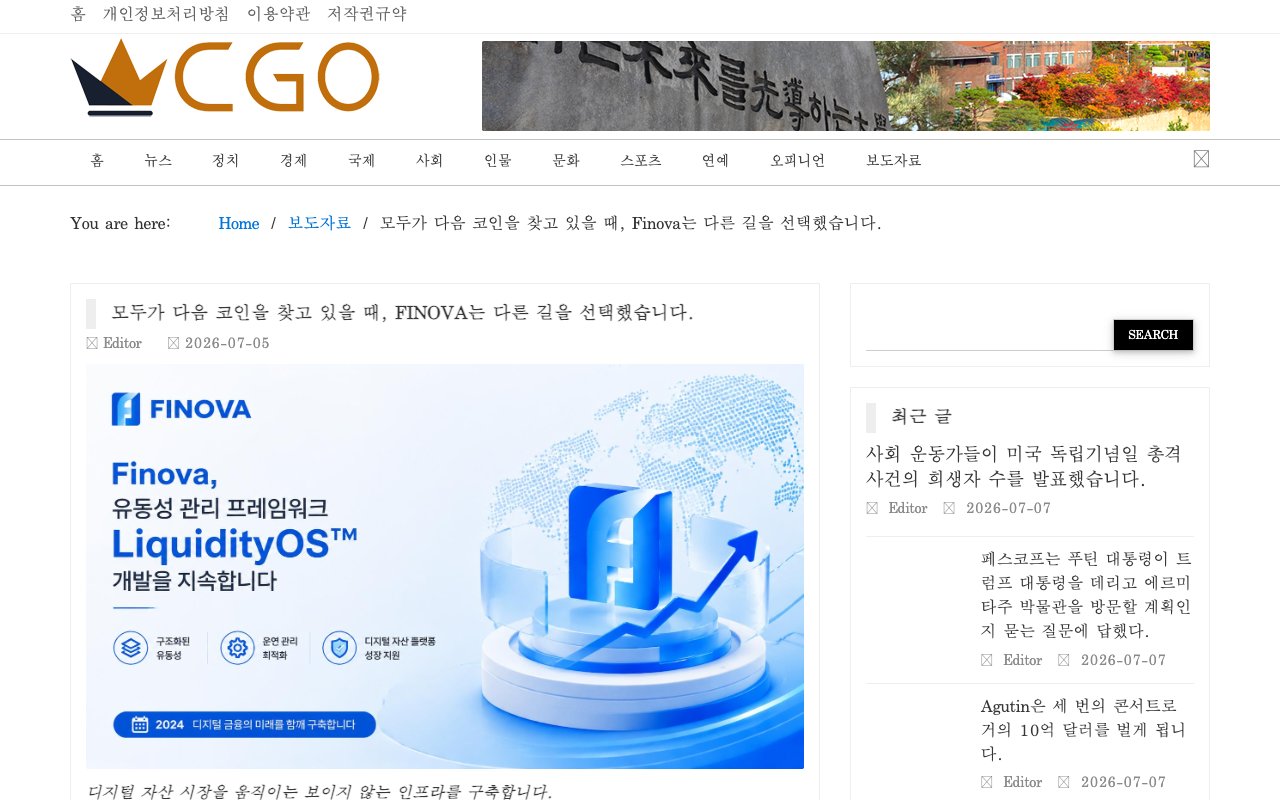Click the CGO crown logo

tap(225, 78)
